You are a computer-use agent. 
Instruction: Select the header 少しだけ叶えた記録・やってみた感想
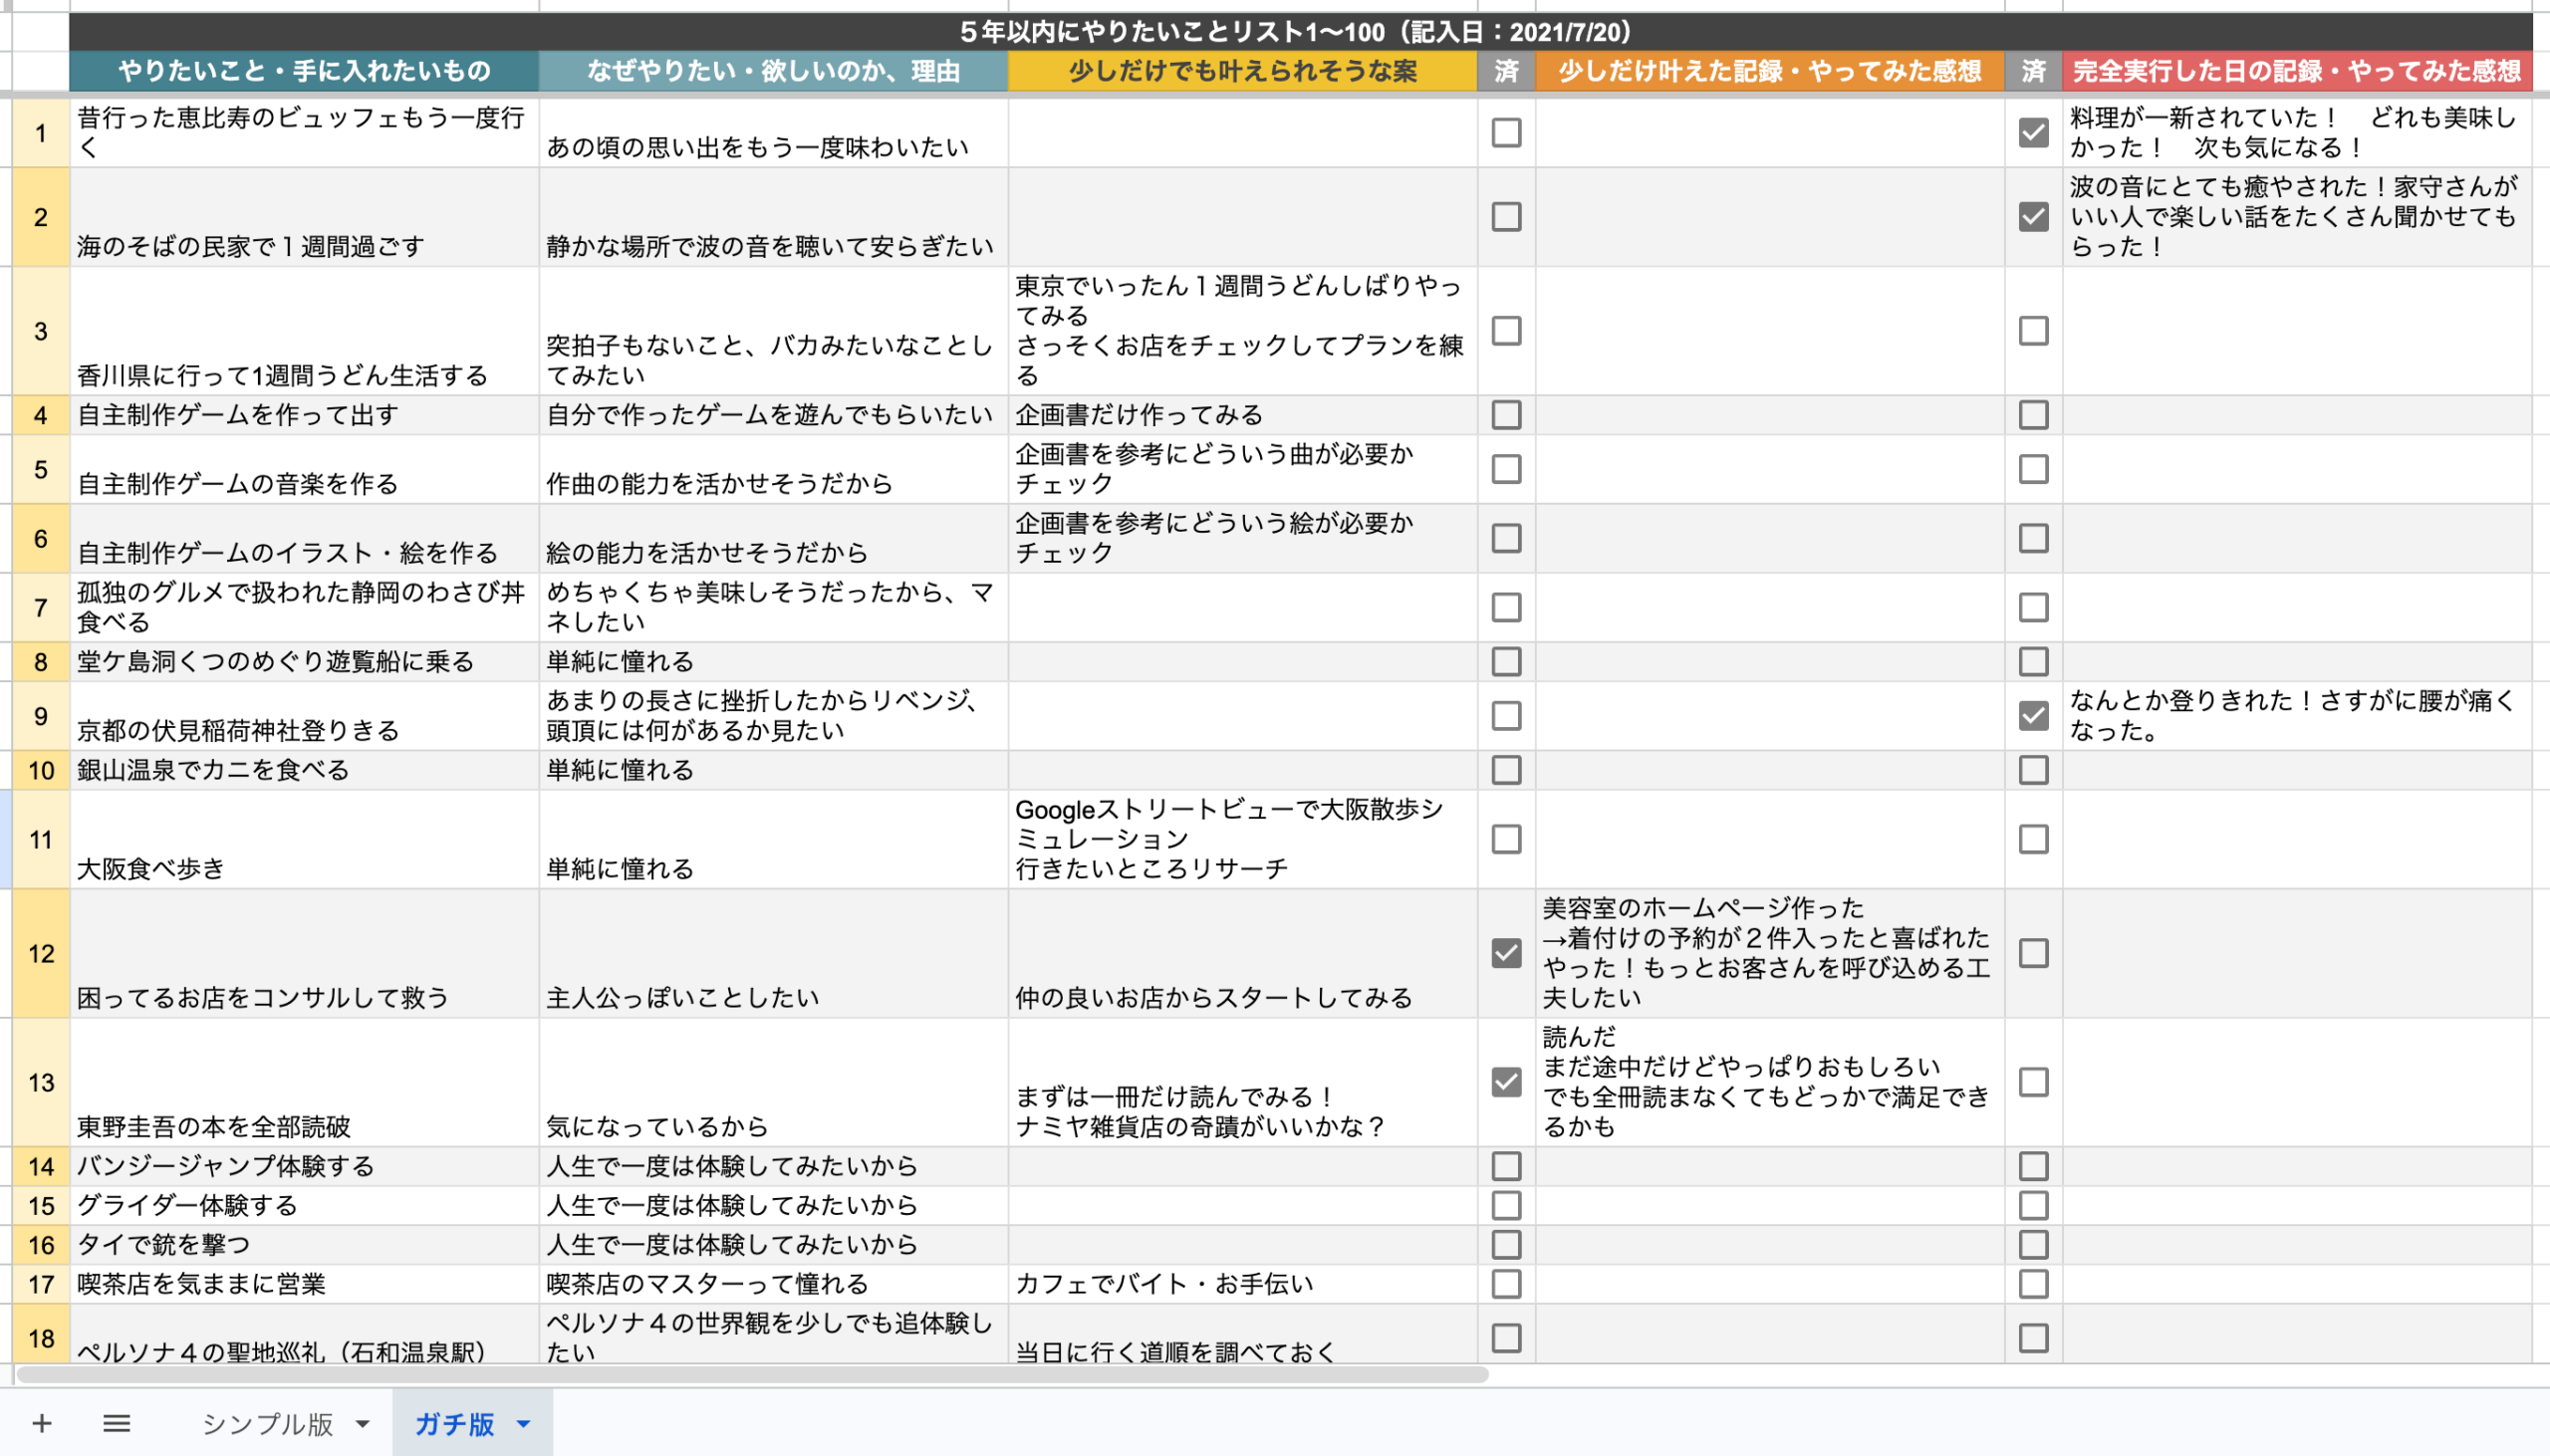(1770, 71)
